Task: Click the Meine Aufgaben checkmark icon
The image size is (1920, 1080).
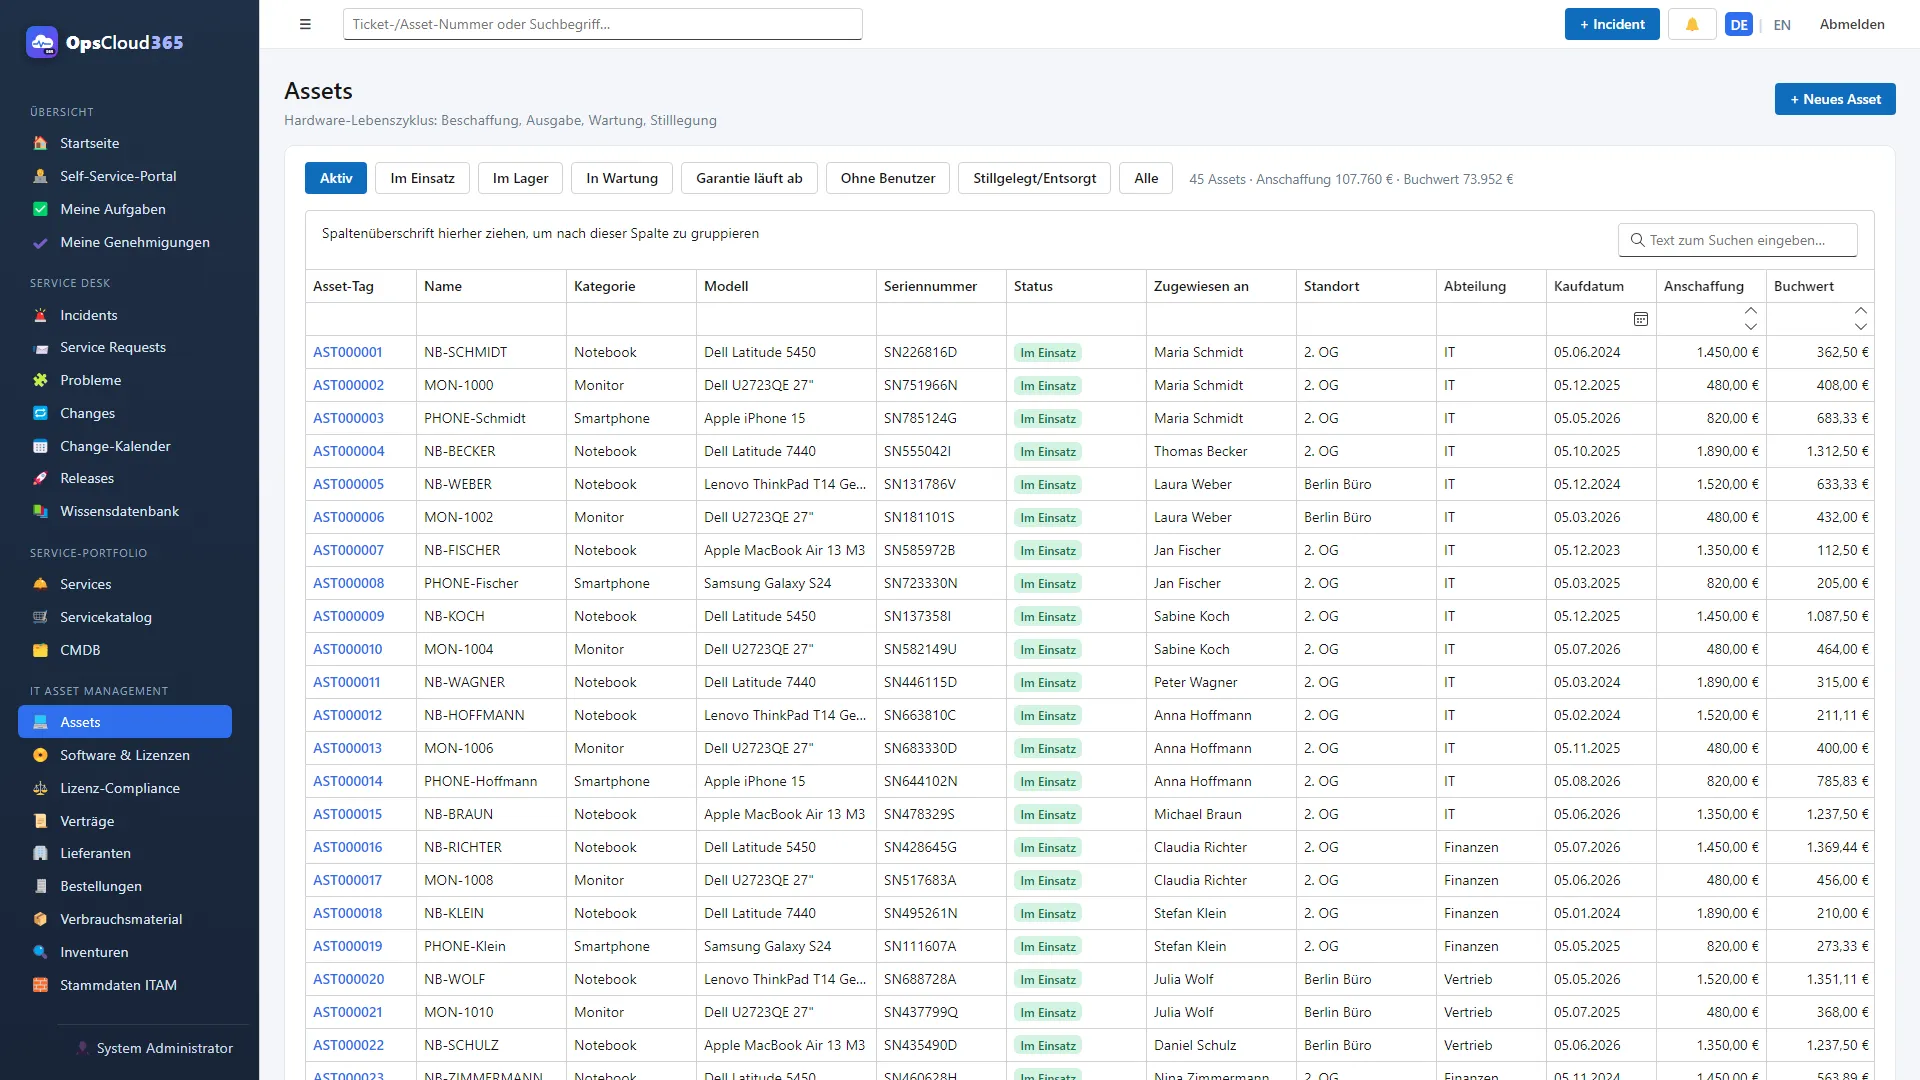Action: coord(40,209)
